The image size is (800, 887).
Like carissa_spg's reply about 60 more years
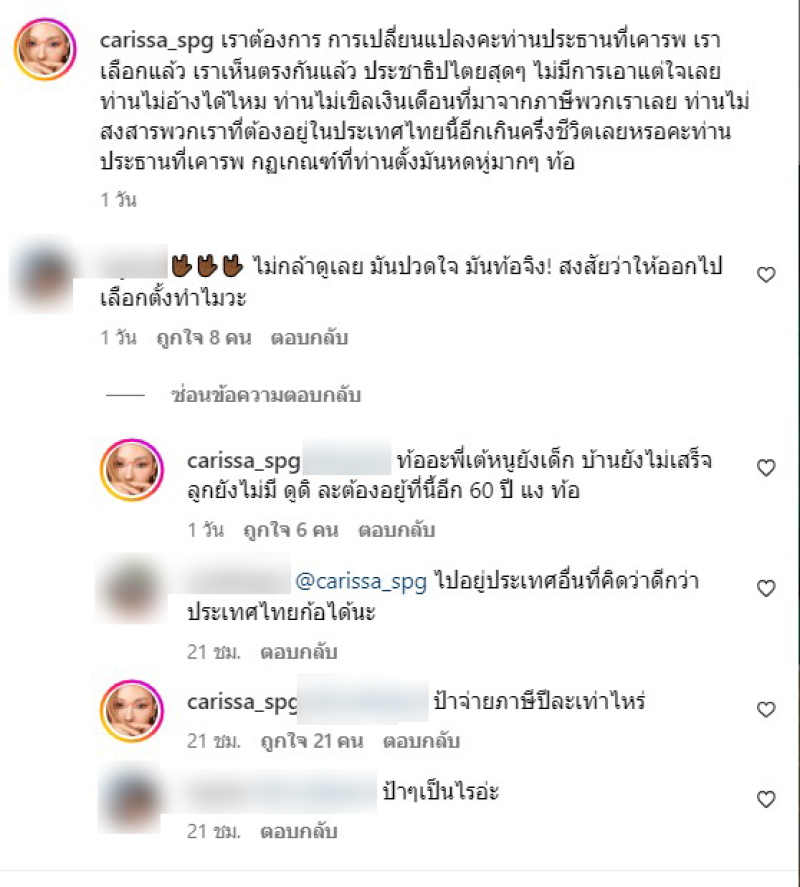[x=765, y=468]
